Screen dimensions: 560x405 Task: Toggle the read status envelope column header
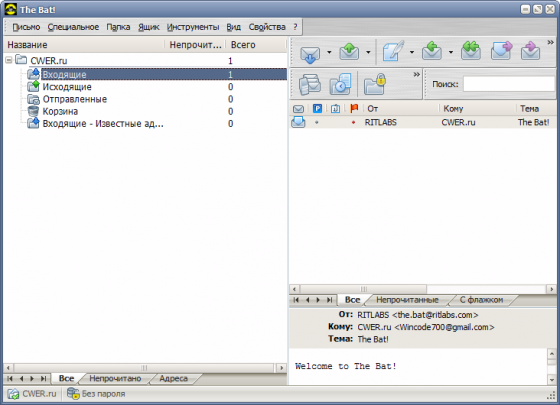298,109
